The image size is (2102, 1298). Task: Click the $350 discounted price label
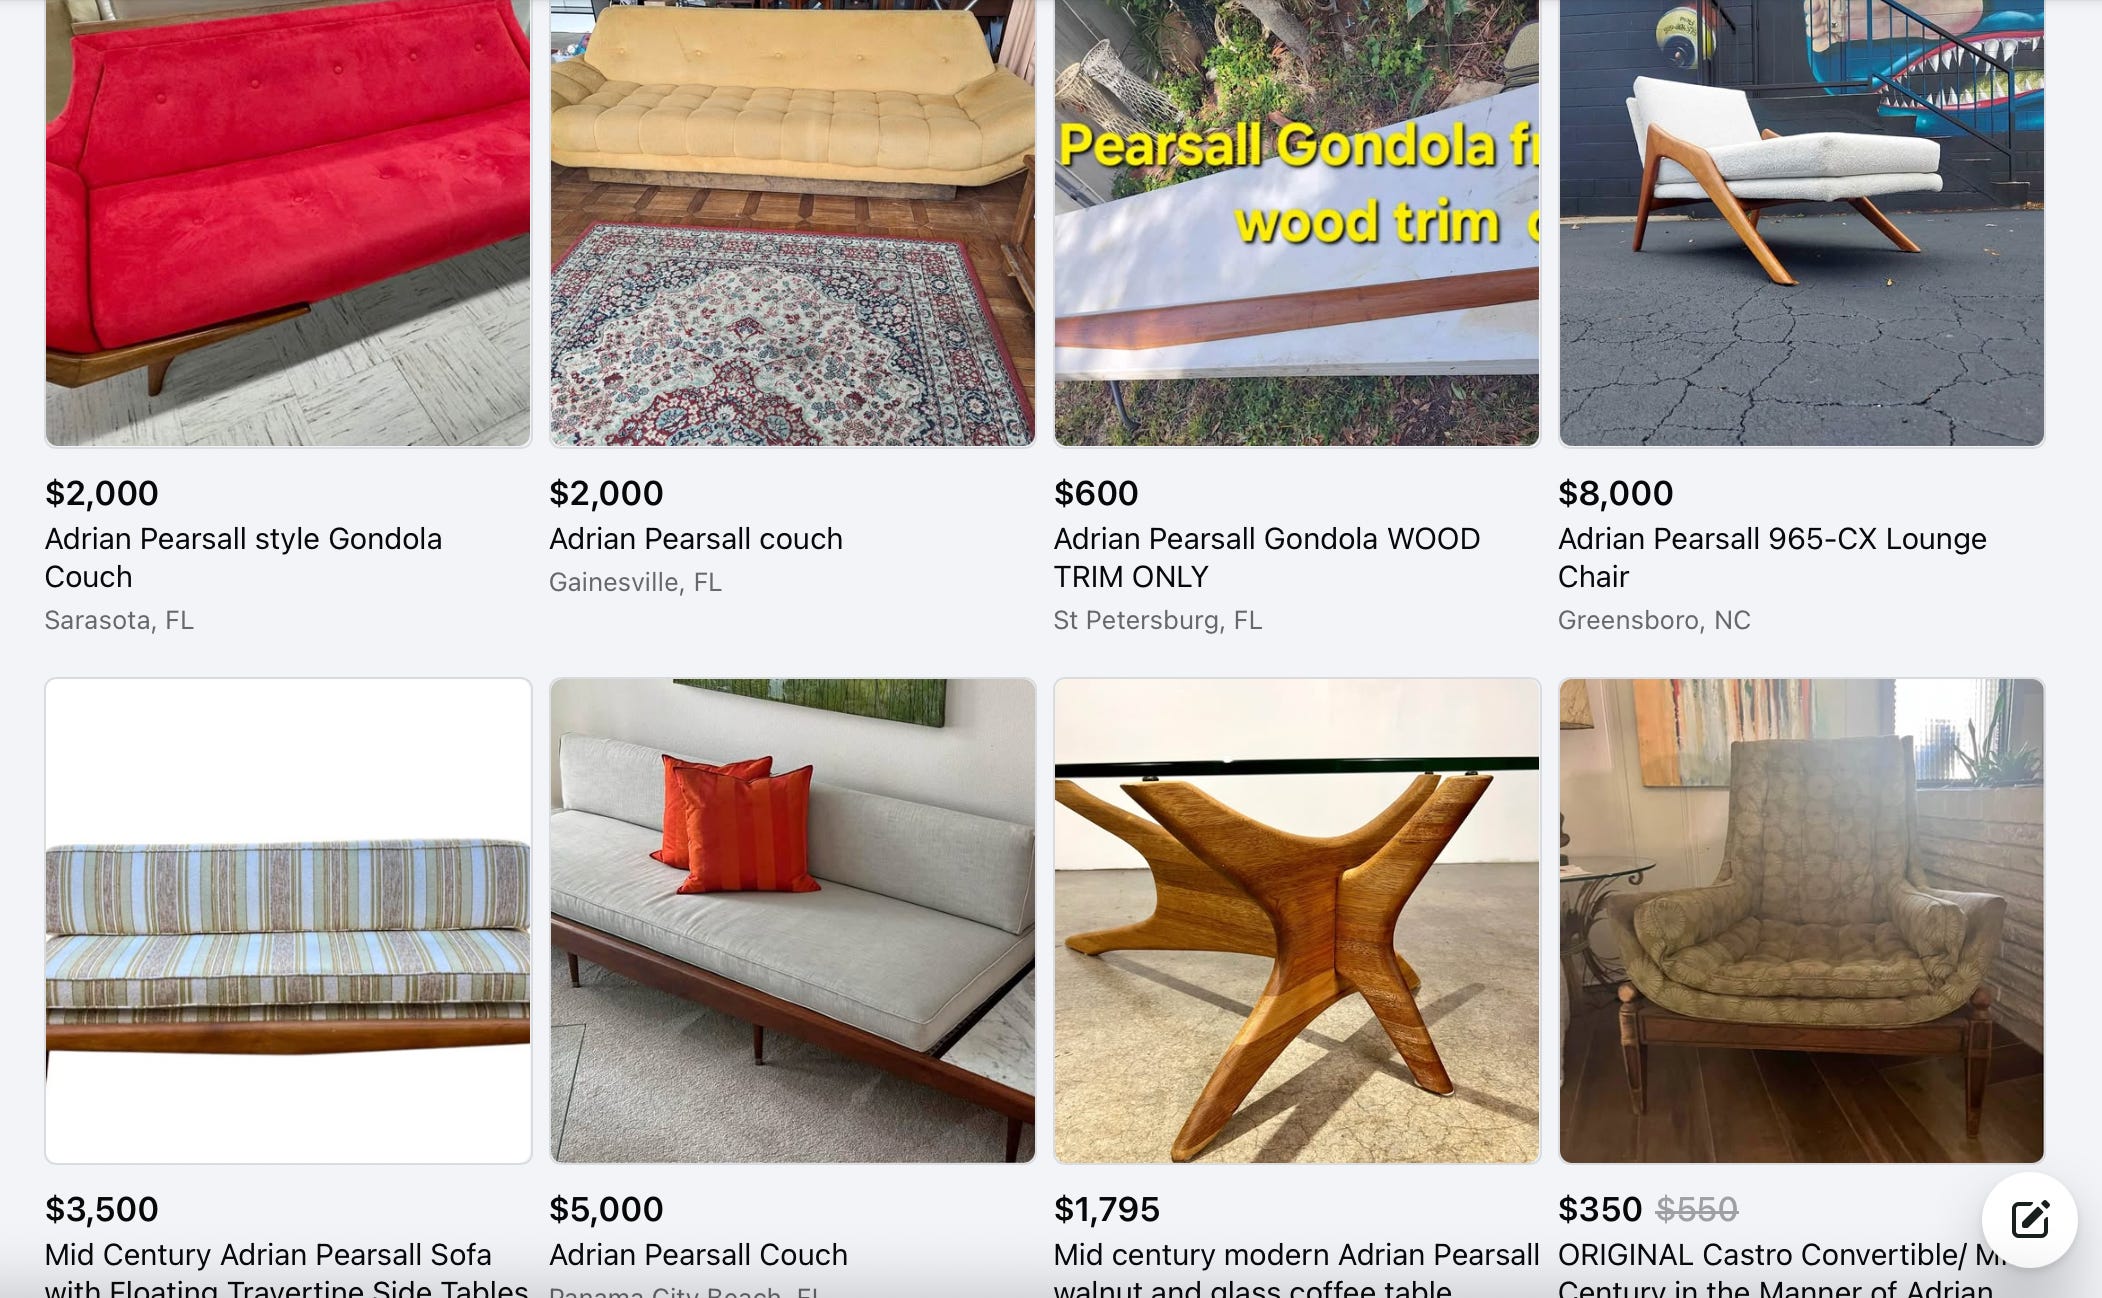pos(1600,1209)
